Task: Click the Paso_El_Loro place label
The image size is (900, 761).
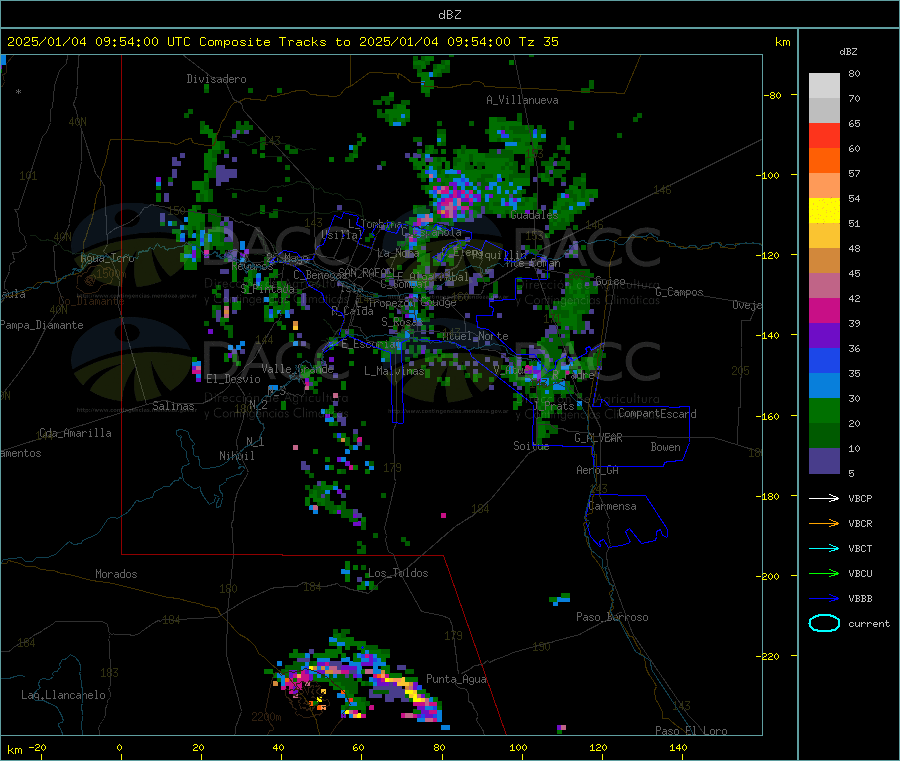Action: 691,731
